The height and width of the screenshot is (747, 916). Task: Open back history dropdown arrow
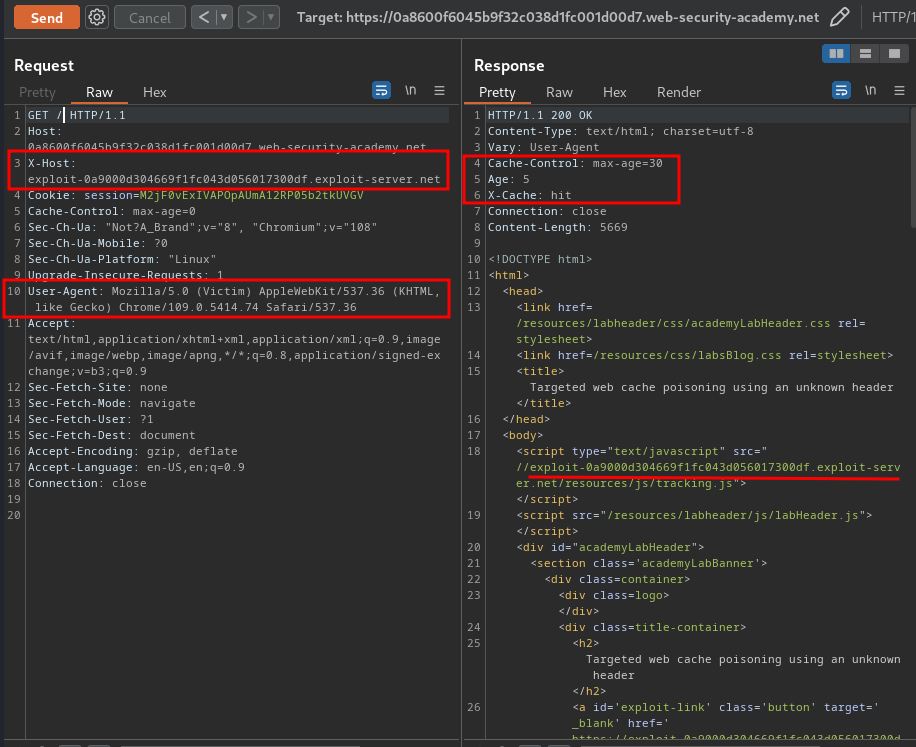click(x=224, y=18)
